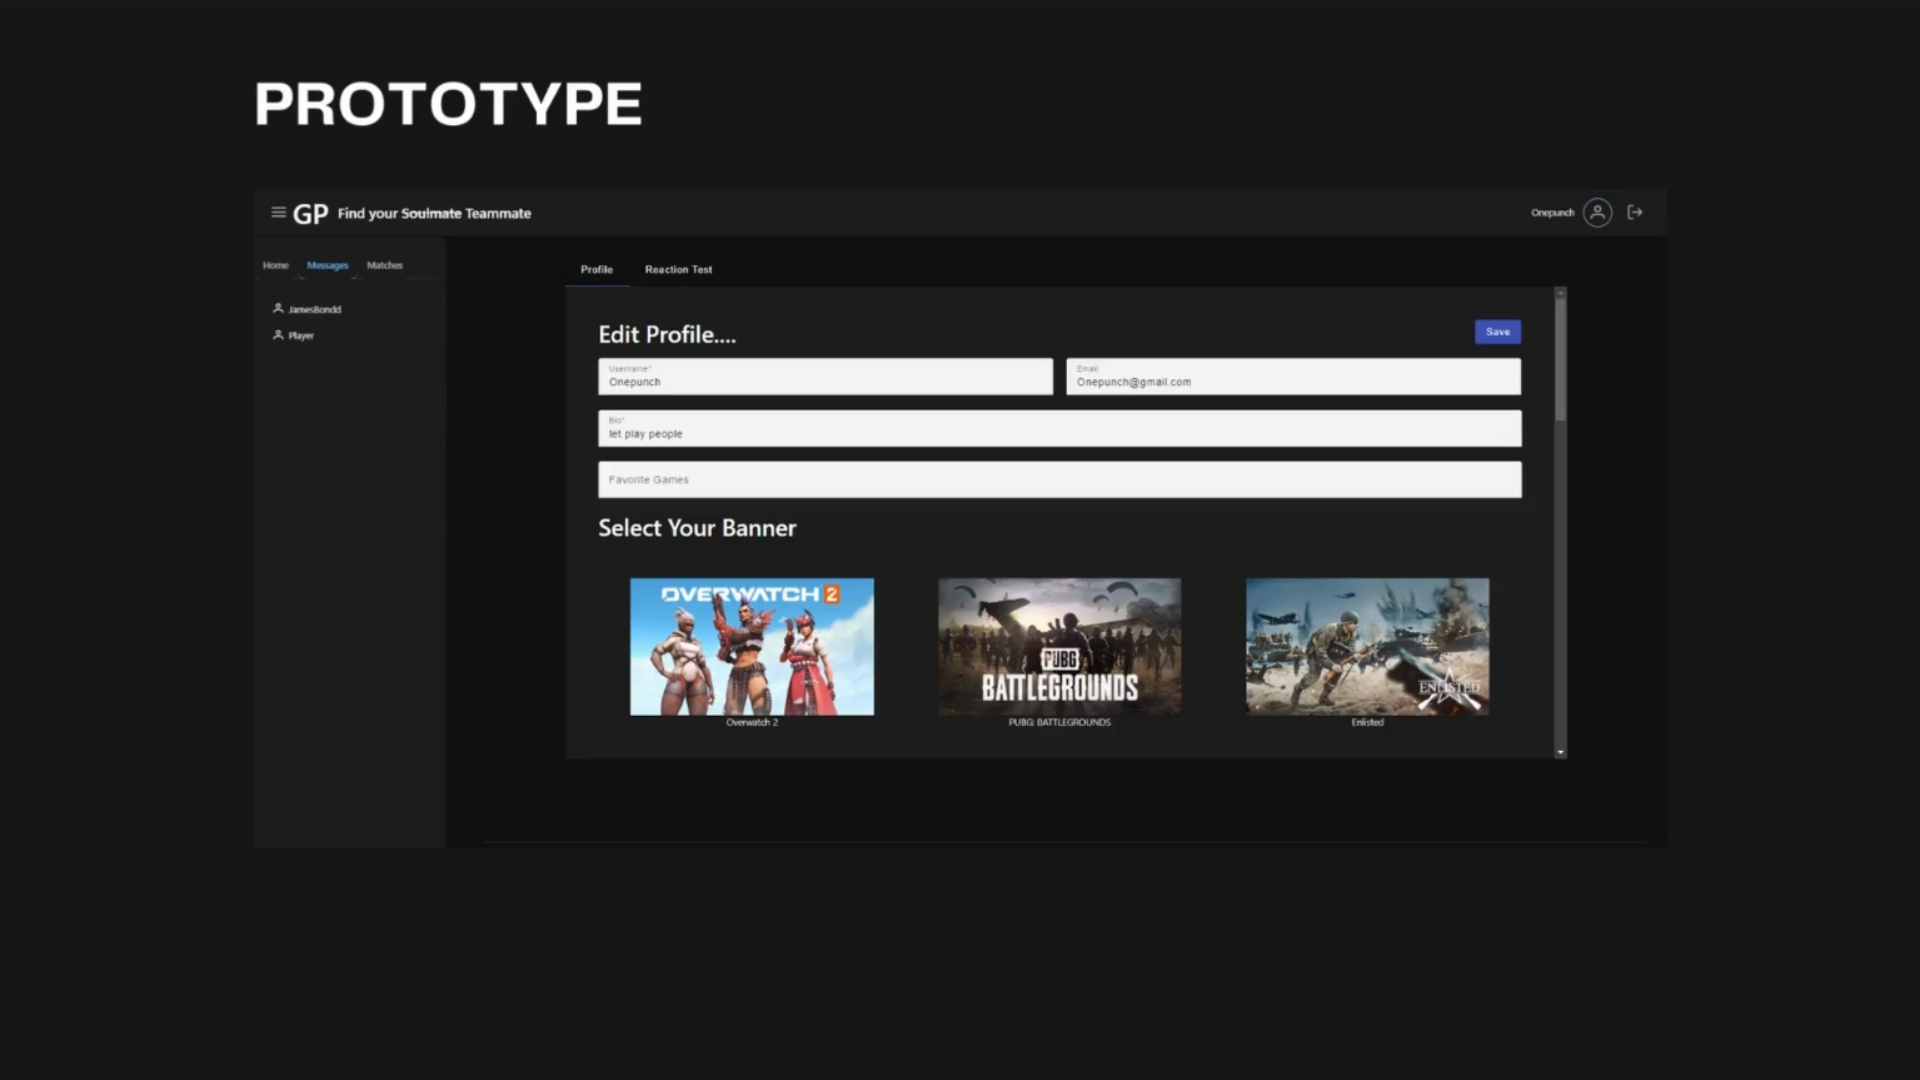This screenshot has width=1920, height=1080.
Task: Switch to the Matches tab
Action: point(385,265)
